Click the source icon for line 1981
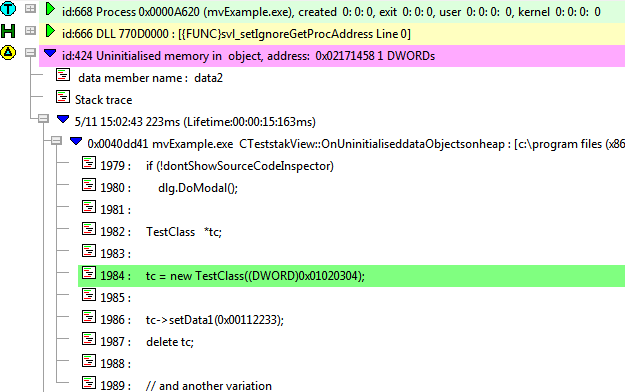Viewport: 625px width, 392px height. pyautogui.click(x=89, y=207)
